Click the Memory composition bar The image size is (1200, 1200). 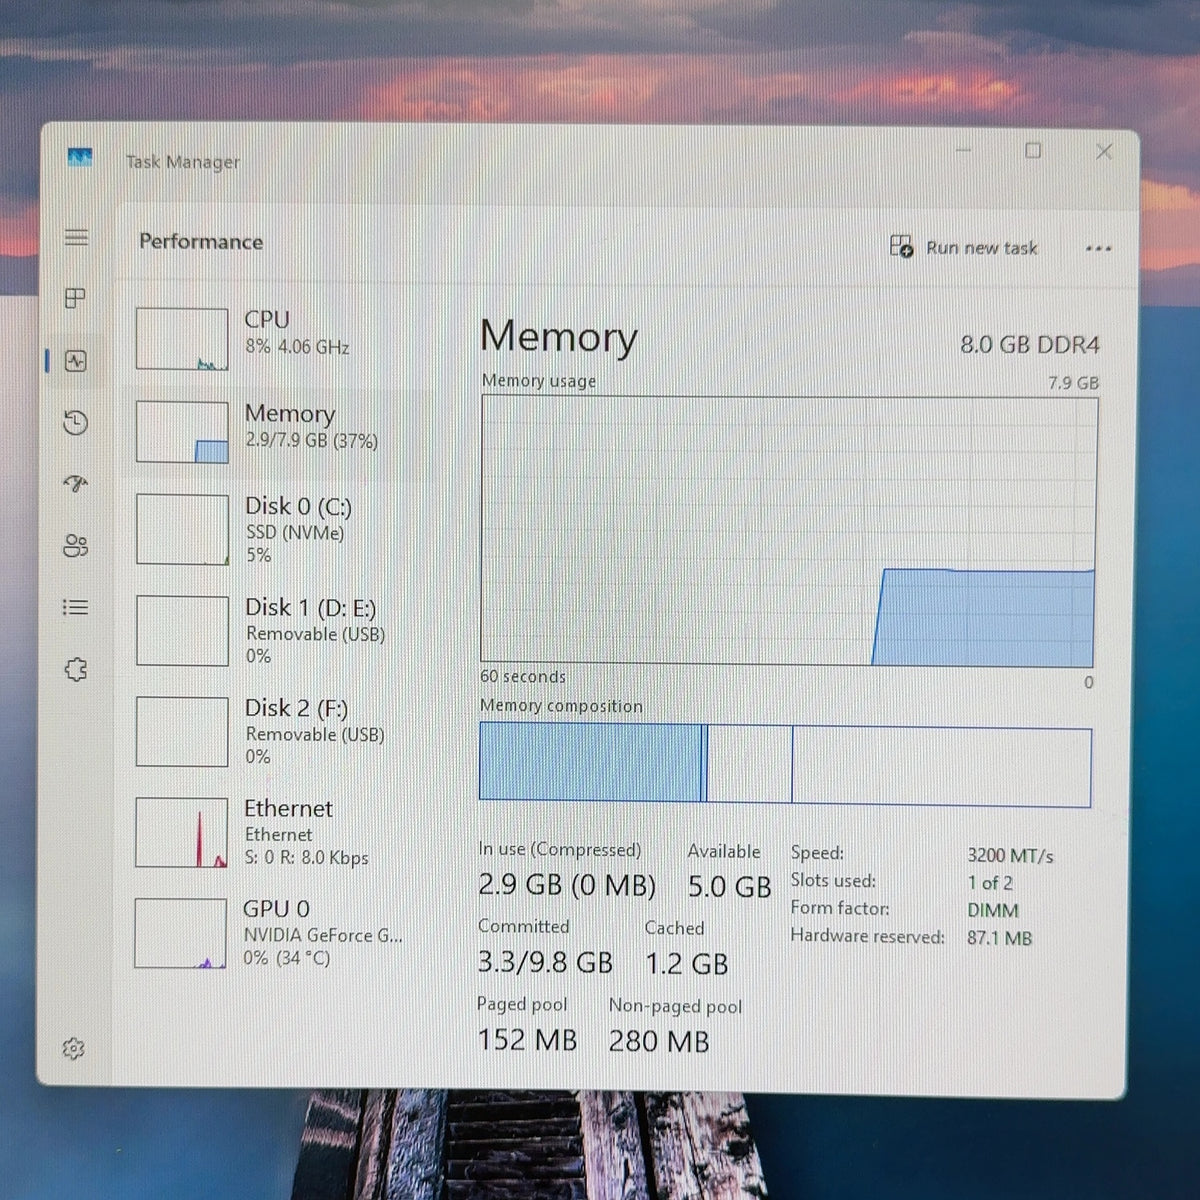pos(785,764)
